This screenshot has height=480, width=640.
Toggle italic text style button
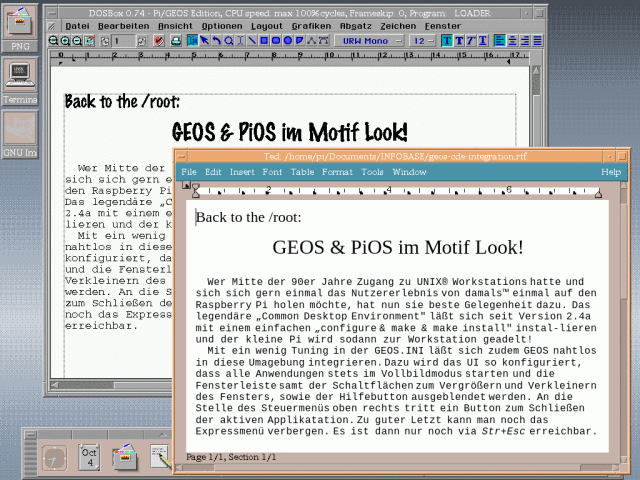tap(471, 41)
